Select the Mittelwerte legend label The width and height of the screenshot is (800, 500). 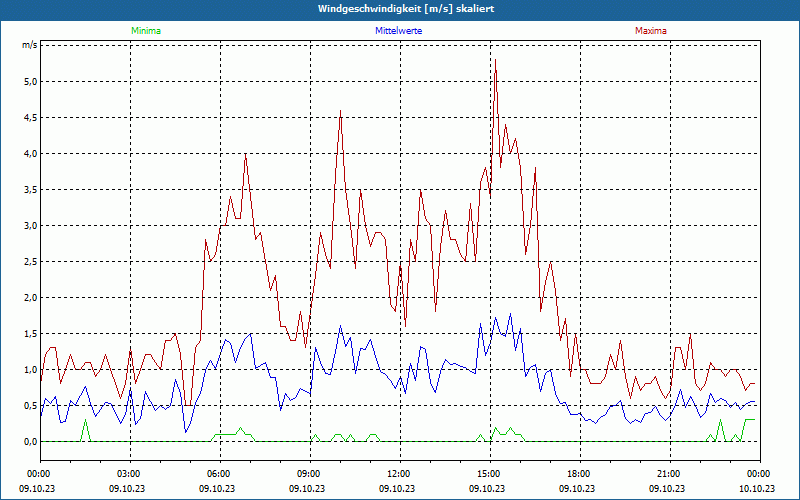coord(398,31)
